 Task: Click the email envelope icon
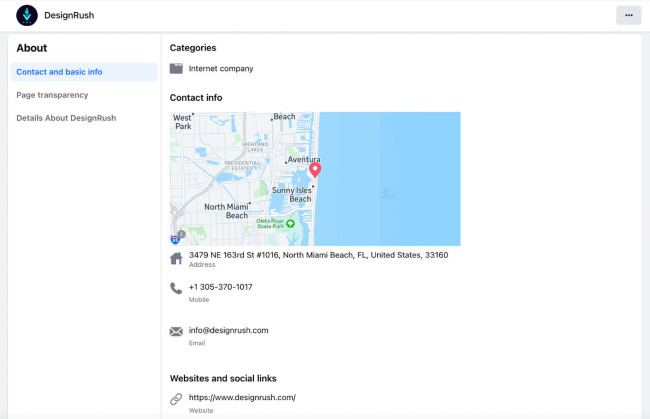[176, 332]
